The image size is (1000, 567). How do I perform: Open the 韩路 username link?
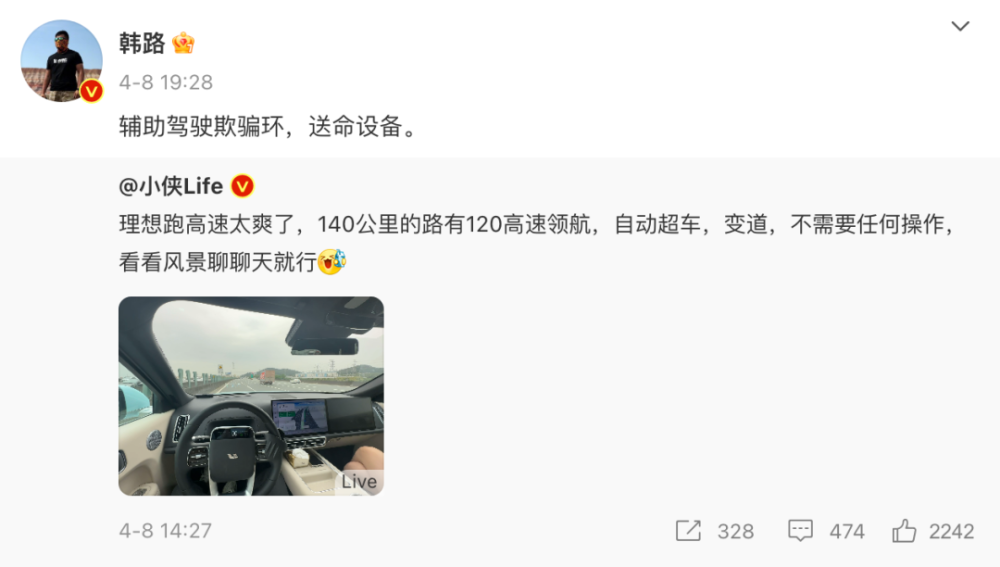pos(142,43)
